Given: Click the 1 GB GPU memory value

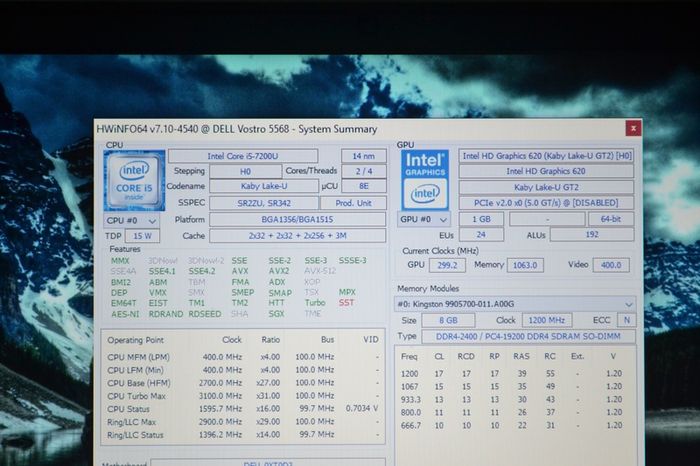Looking at the screenshot, I should (x=481, y=219).
